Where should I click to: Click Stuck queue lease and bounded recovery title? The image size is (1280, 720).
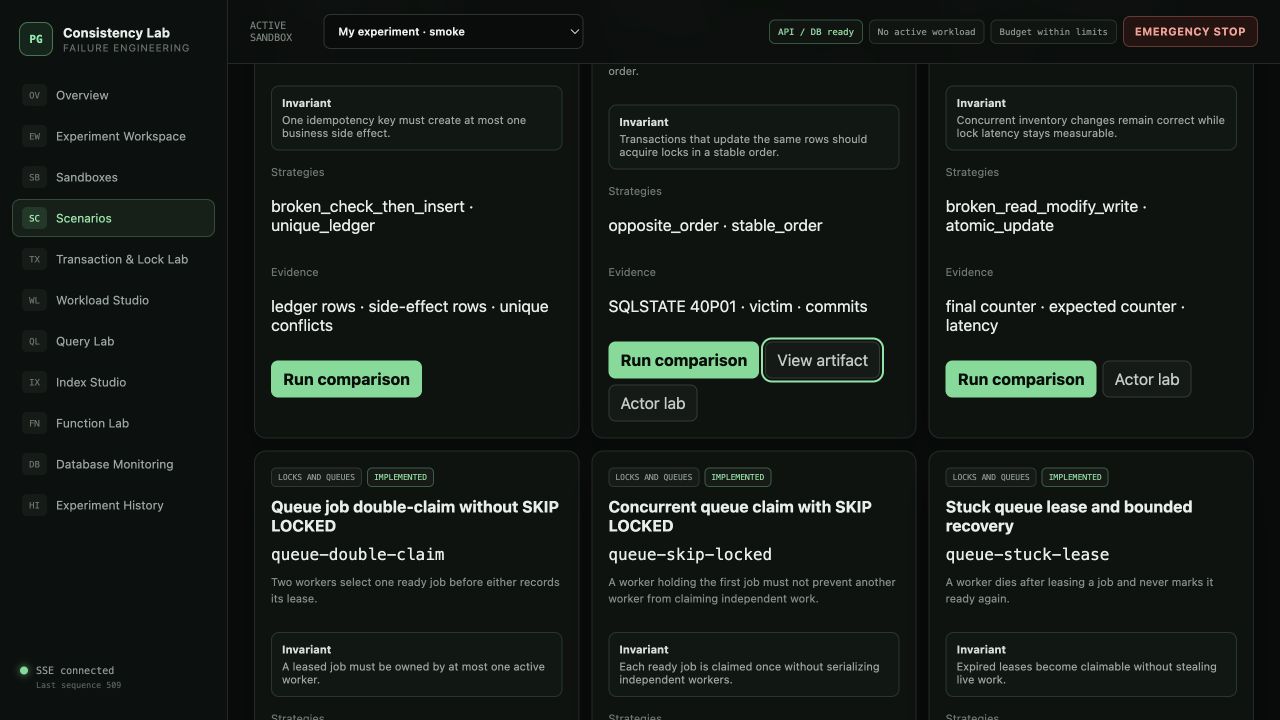click(x=1069, y=516)
